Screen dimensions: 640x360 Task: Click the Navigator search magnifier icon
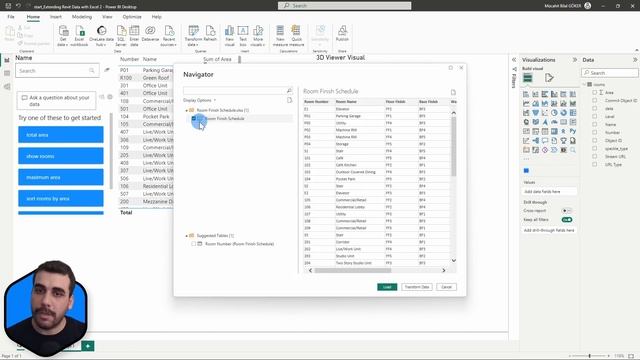click(x=289, y=90)
